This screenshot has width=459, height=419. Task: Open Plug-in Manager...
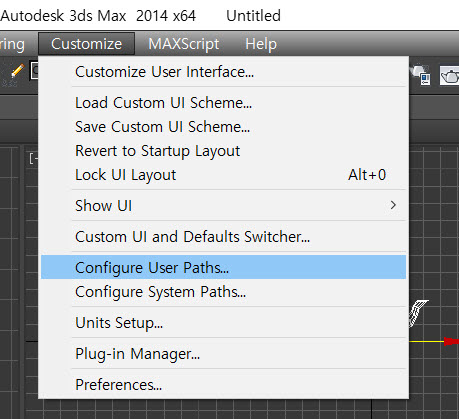tap(223, 353)
